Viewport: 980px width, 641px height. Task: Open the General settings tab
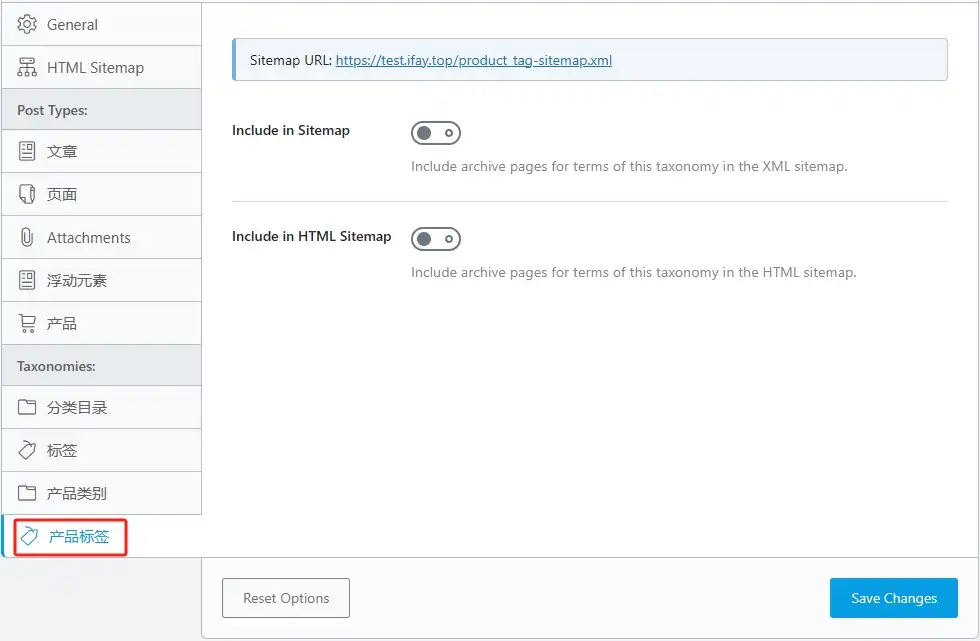pyautogui.click(x=101, y=24)
